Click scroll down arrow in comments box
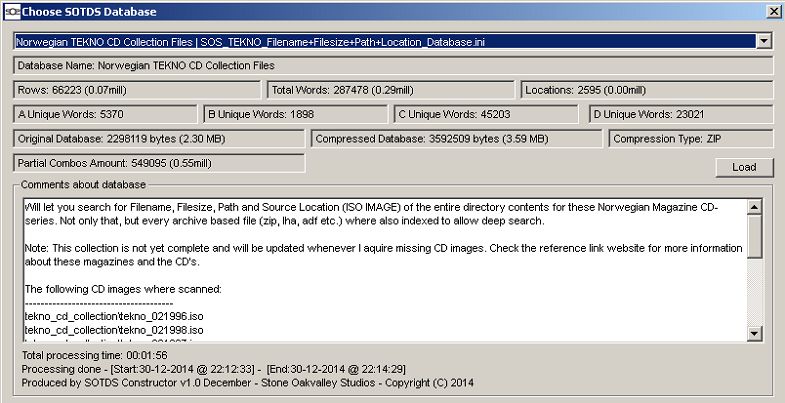The width and height of the screenshot is (785, 403). (755, 333)
